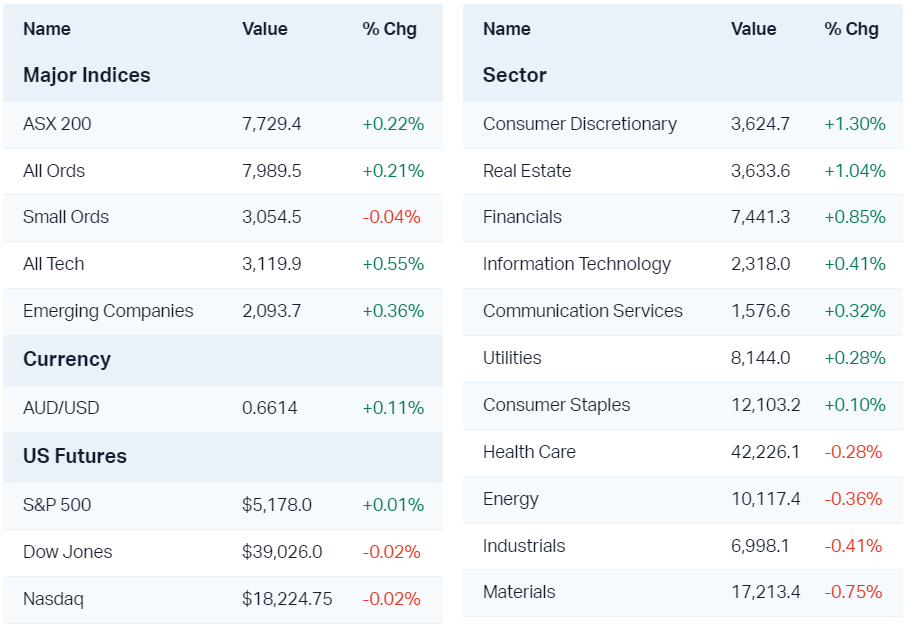Click the Utilities value 8,144.0
Image resolution: width=908 pixels, height=631 pixels.
pos(761,358)
